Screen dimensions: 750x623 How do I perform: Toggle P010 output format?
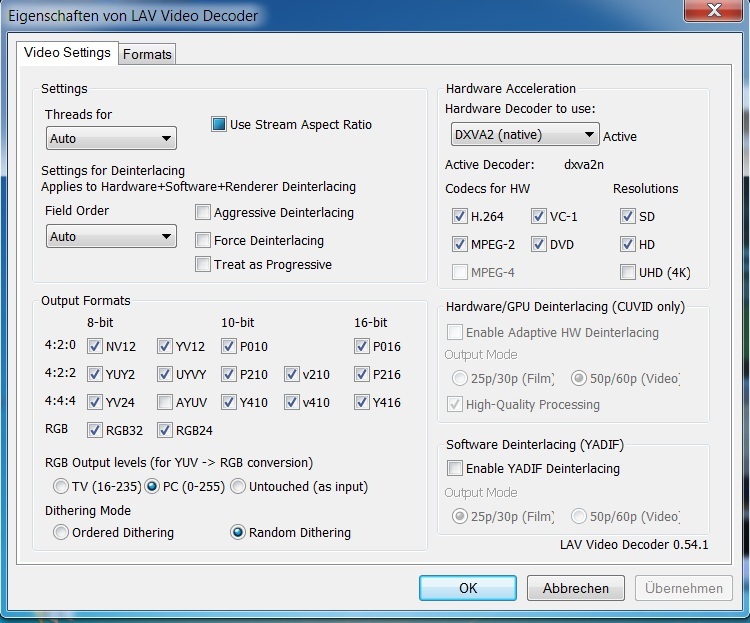pyautogui.click(x=229, y=346)
